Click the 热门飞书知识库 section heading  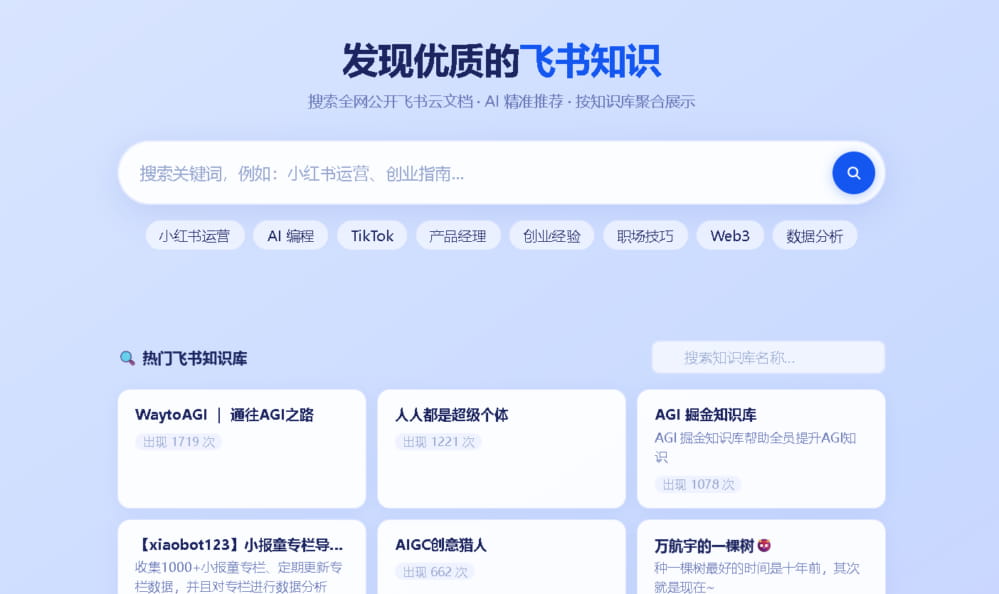(x=194, y=358)
